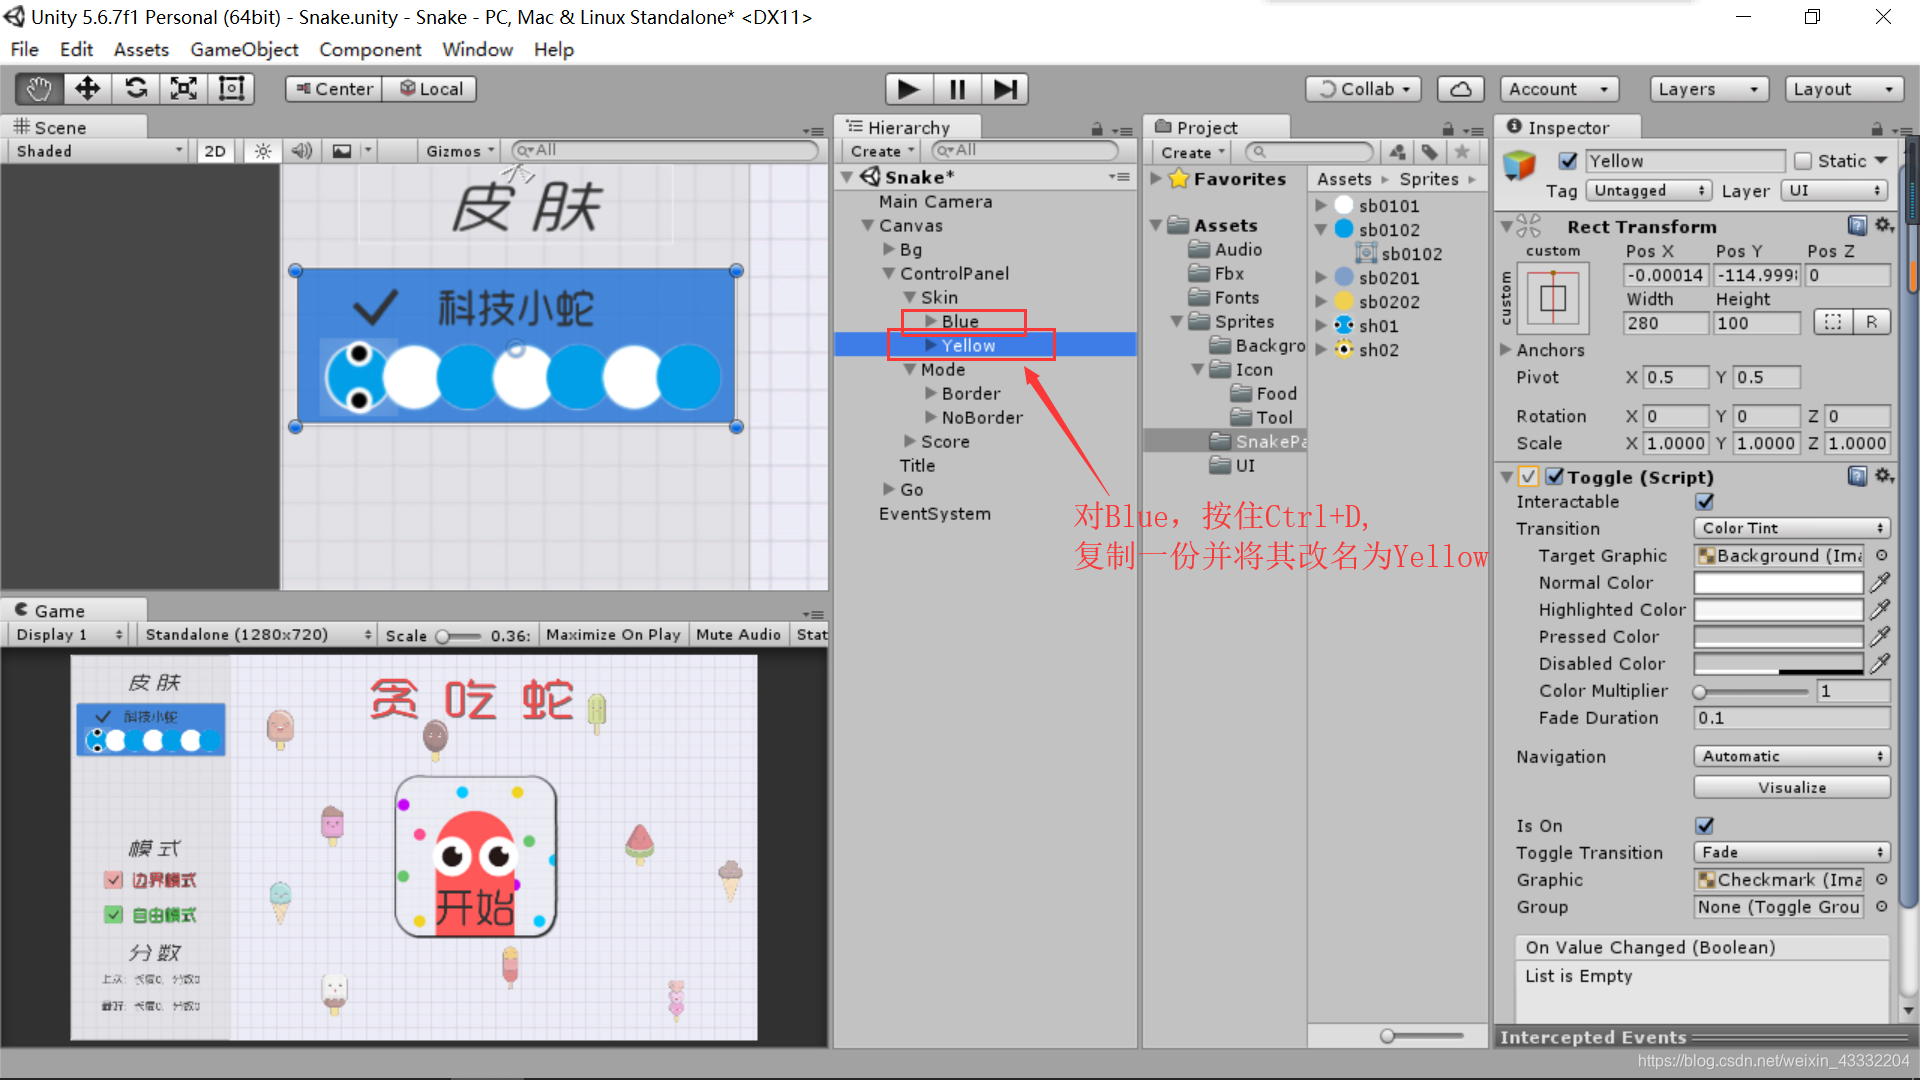Image resolution: width=1920 pixels, height=1080 pixels.
Task: Click the Step Forward playback icon
Action: [x=1005, y=88]
